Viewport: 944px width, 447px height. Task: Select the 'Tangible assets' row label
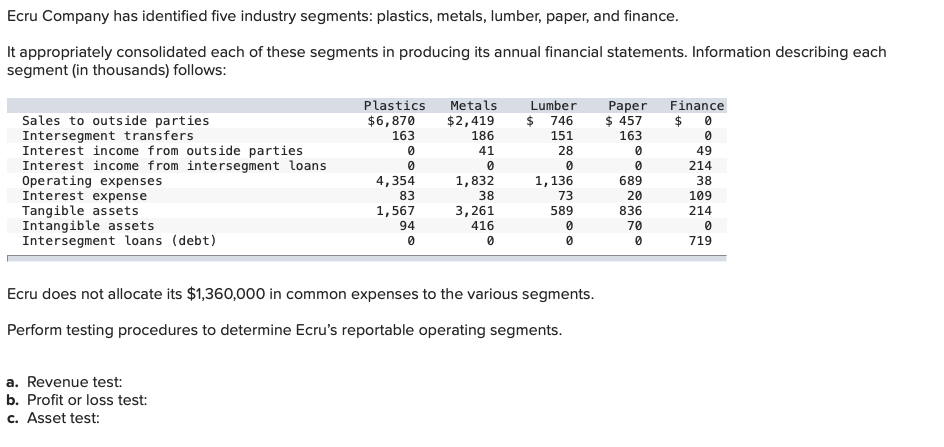tap(80, 211)
